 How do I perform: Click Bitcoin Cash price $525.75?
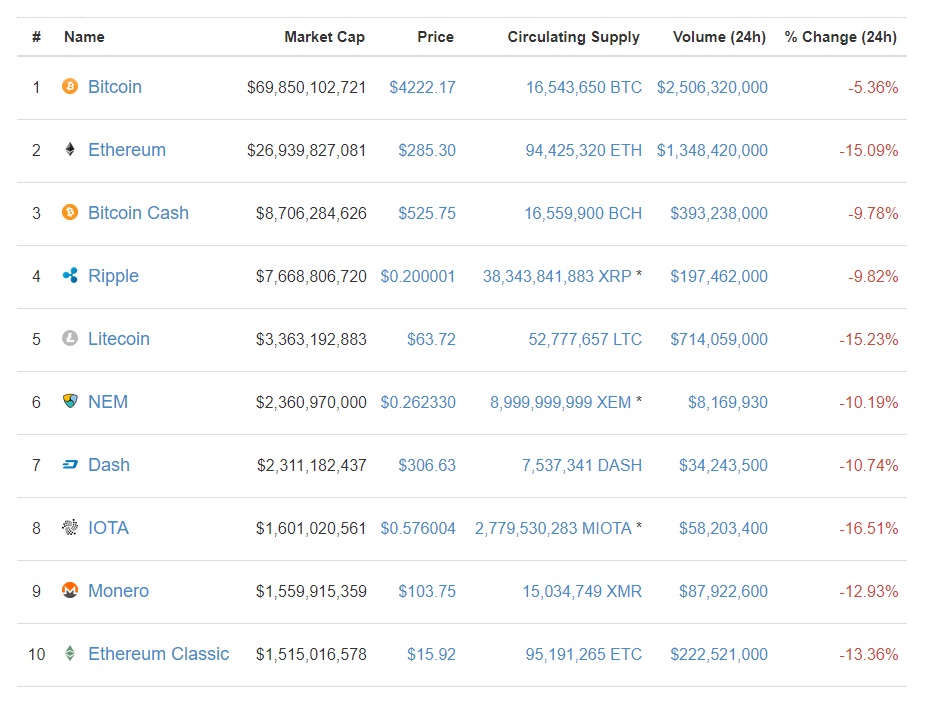(427, 214)
